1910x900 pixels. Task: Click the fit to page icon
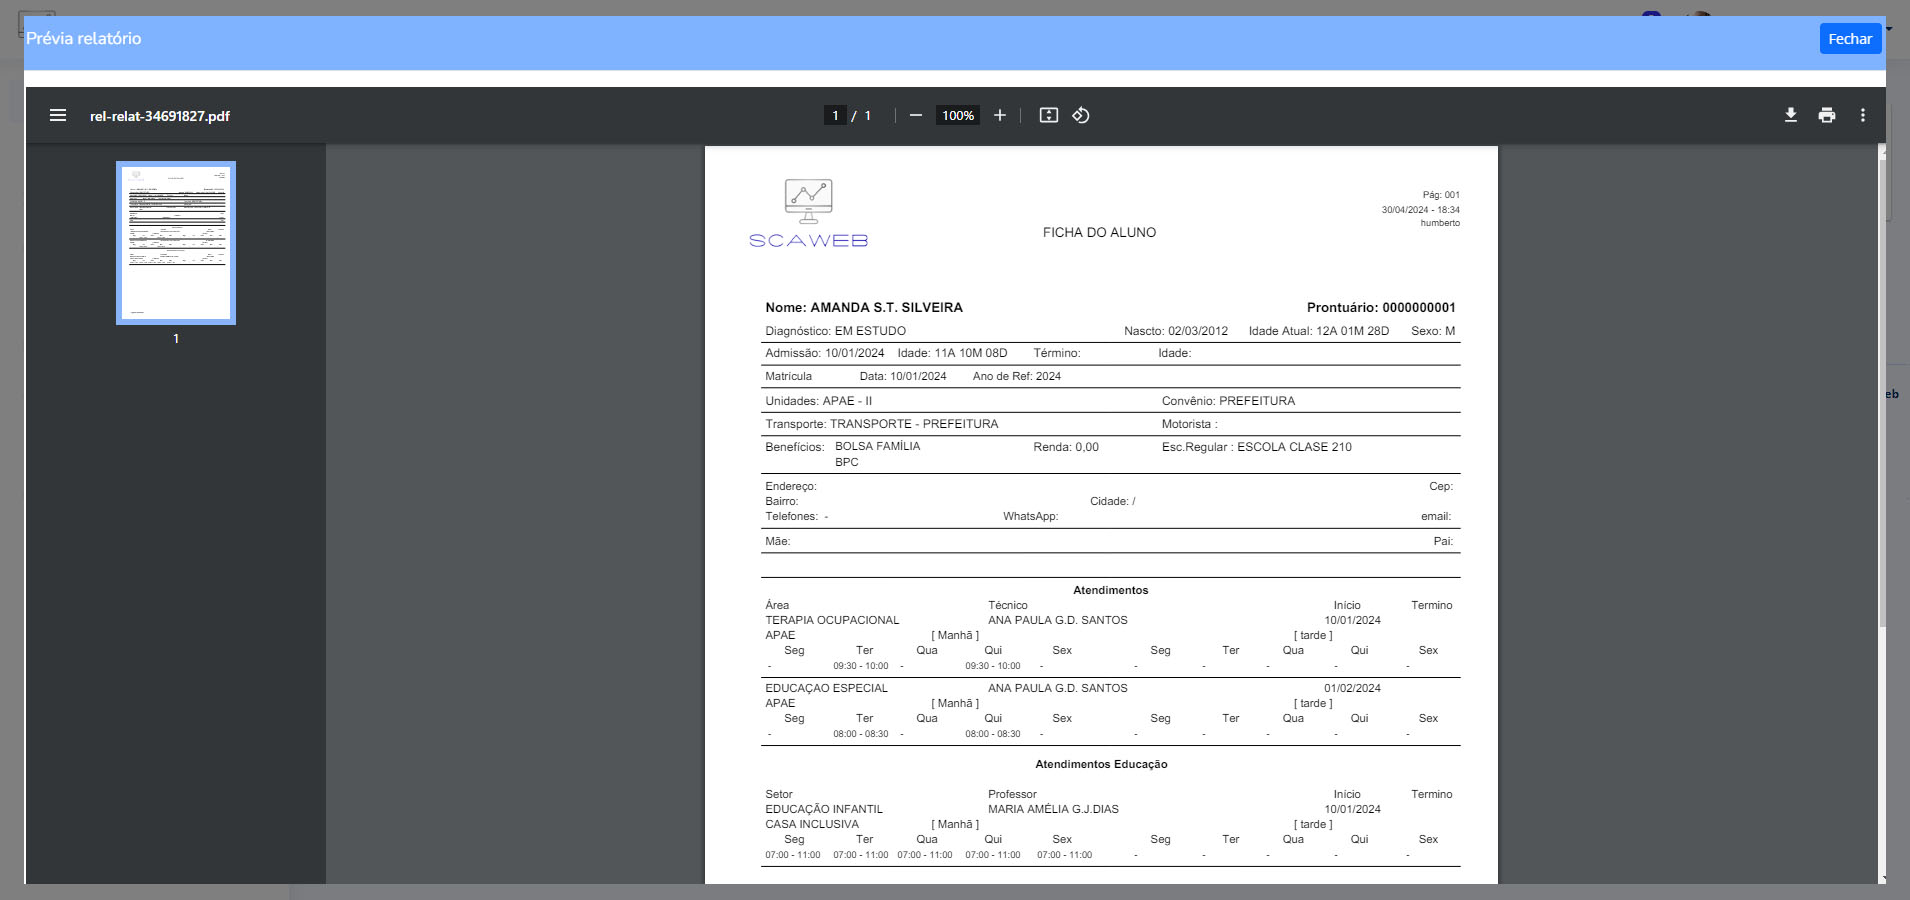point(1048,116)
